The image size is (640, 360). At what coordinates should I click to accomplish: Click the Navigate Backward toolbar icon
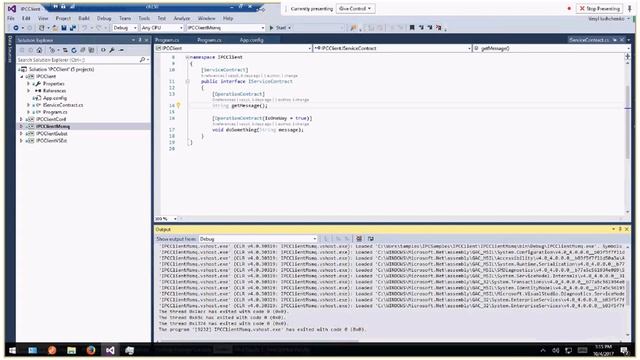(x=16, y=28)
